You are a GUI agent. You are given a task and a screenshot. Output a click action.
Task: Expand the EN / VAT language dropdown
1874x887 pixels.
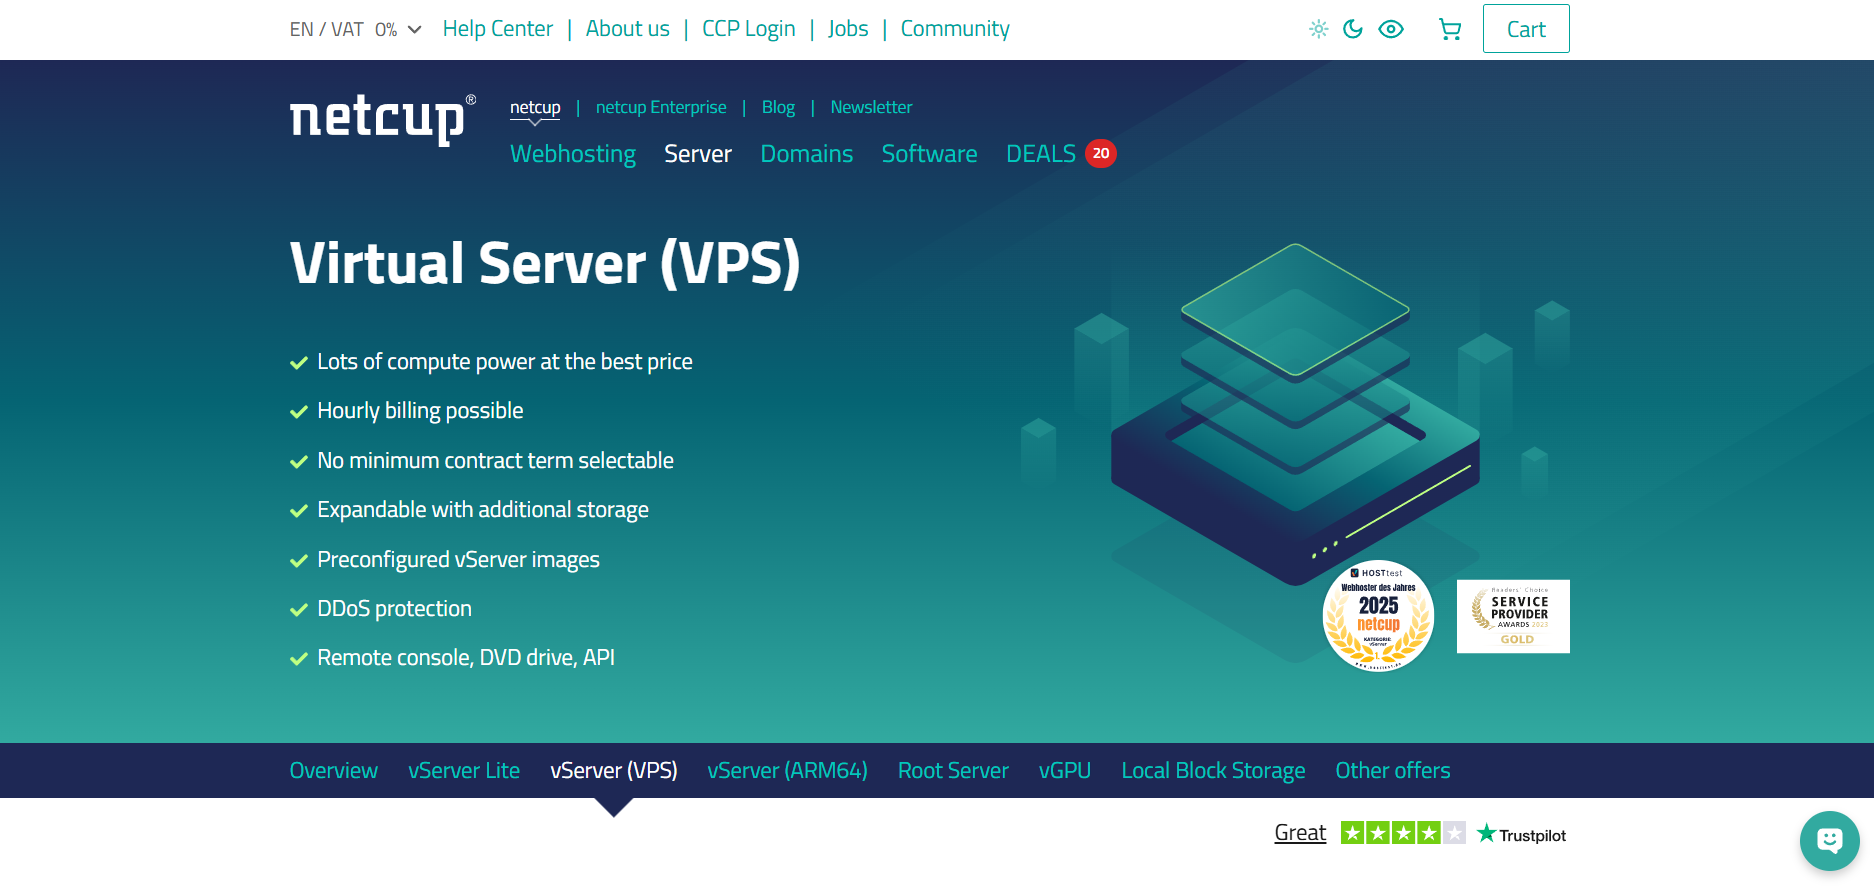tap(356, 29)
